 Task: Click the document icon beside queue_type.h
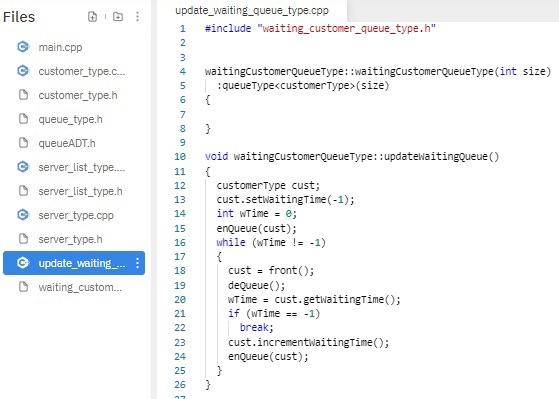(23, 119)
